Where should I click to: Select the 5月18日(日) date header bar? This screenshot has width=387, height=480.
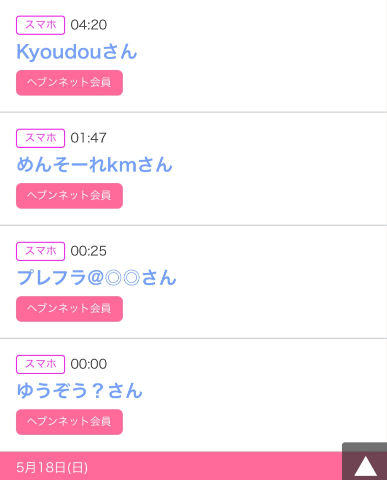171,466
